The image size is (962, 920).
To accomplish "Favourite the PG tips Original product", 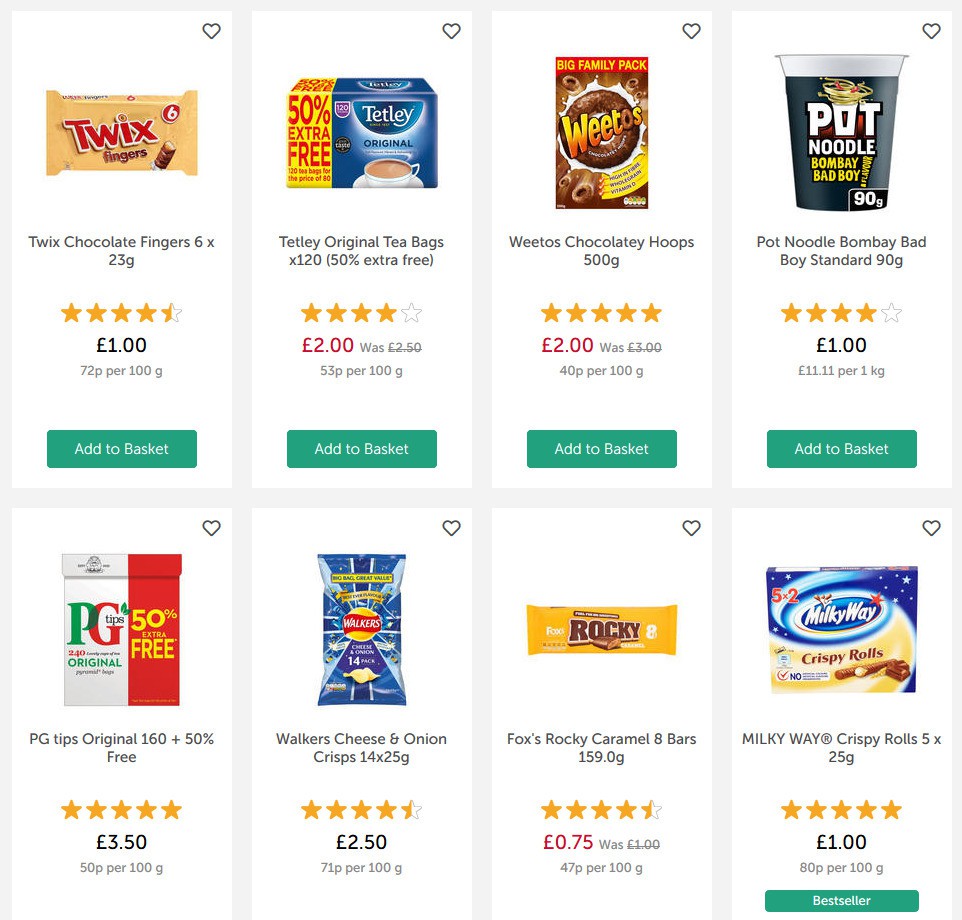I will coord(211,527).
